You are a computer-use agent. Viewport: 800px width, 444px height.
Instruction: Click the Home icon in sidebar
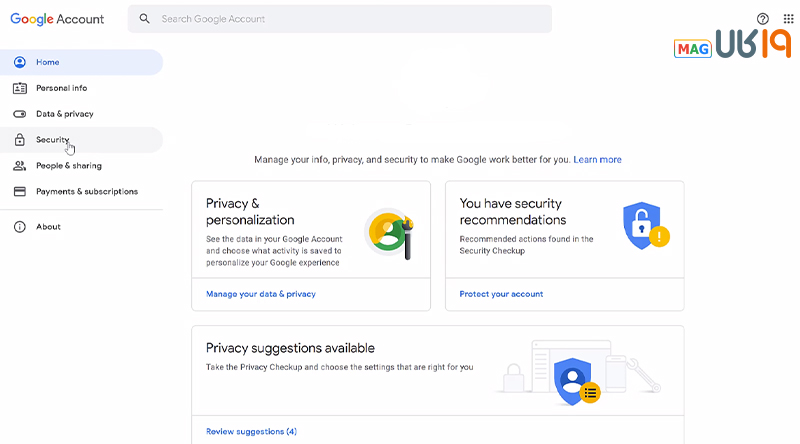click(x=20, y=62)
